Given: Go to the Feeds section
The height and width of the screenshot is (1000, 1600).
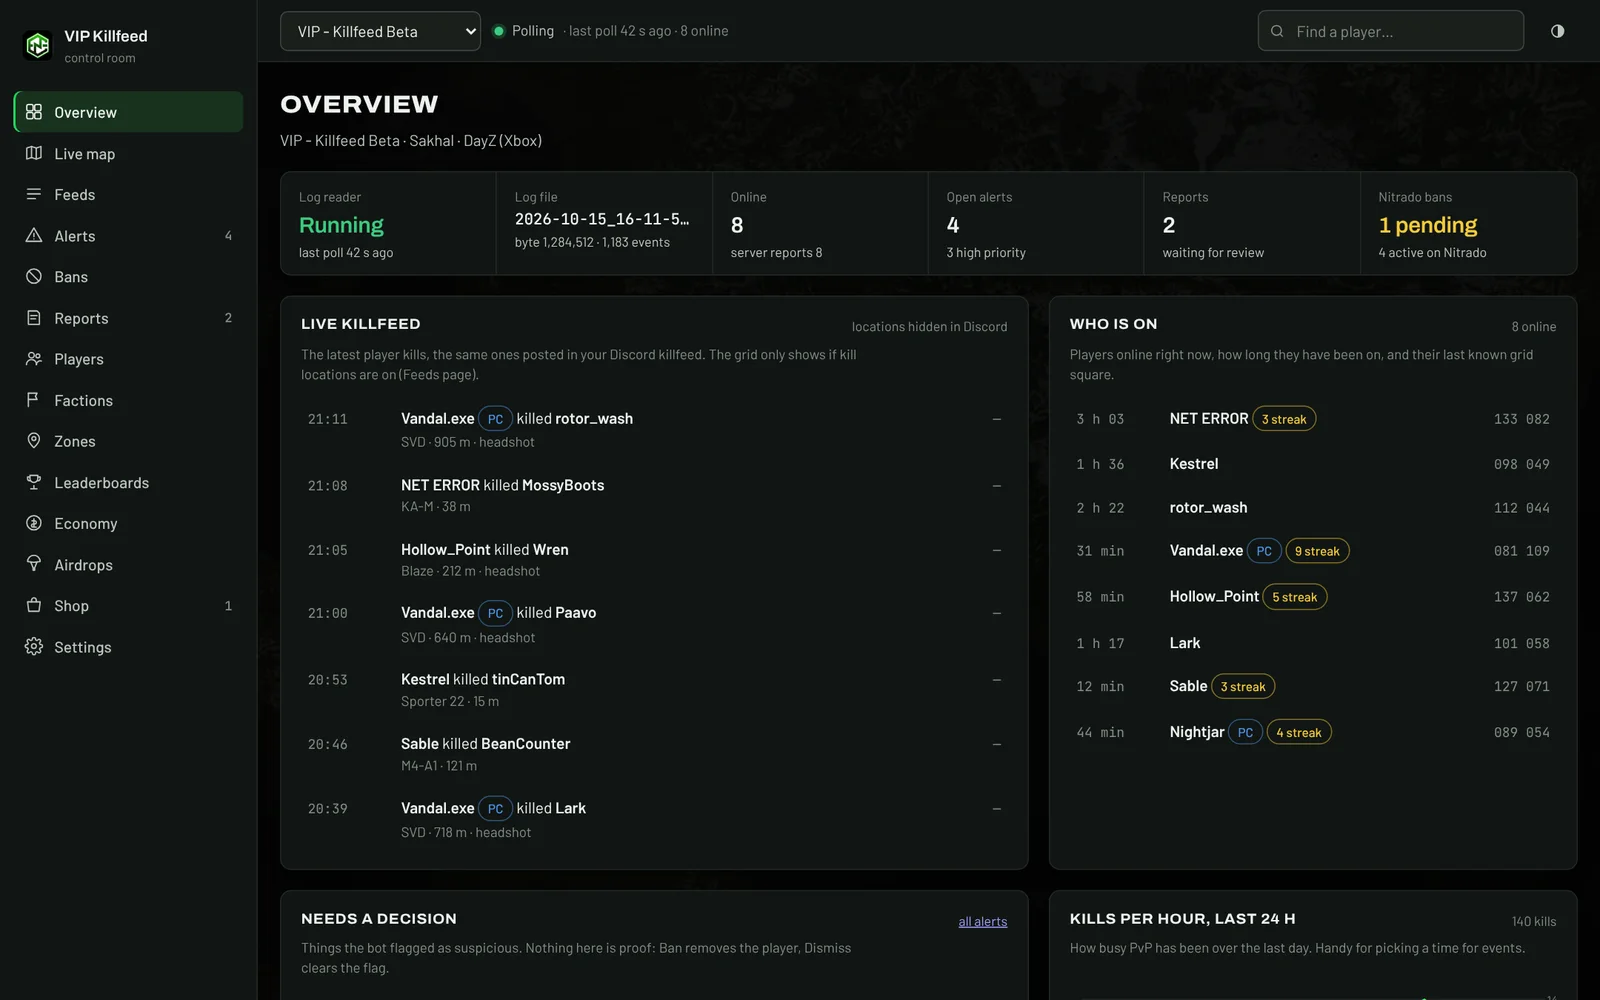Looking at the screenshot, I should click(128, 194).
